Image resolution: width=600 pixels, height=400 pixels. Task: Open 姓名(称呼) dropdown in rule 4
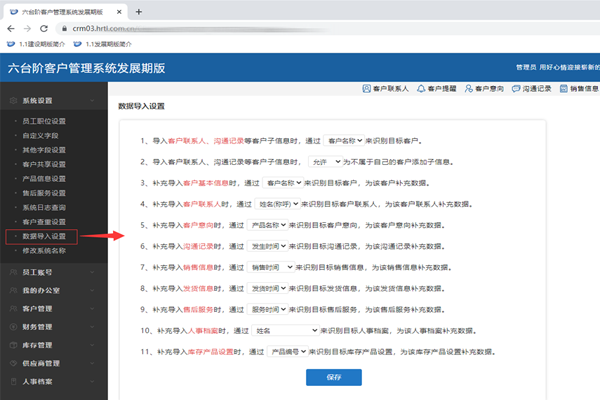click(277, 204)
